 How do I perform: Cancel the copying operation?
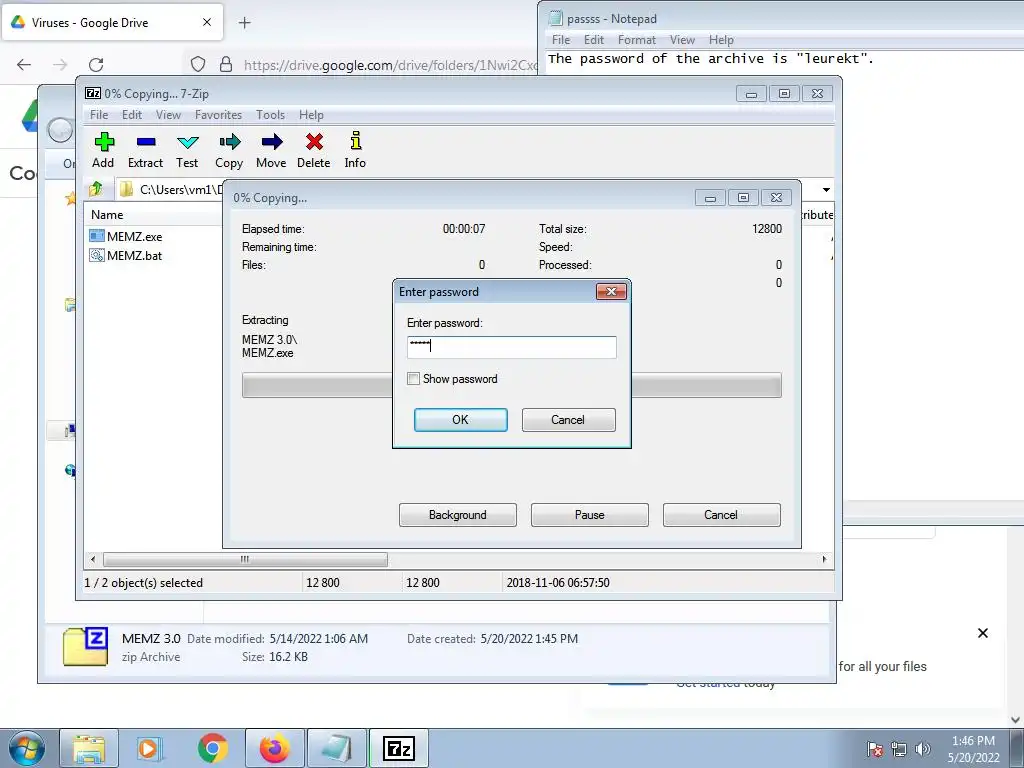pyautogui.click(x=721, y=515)
